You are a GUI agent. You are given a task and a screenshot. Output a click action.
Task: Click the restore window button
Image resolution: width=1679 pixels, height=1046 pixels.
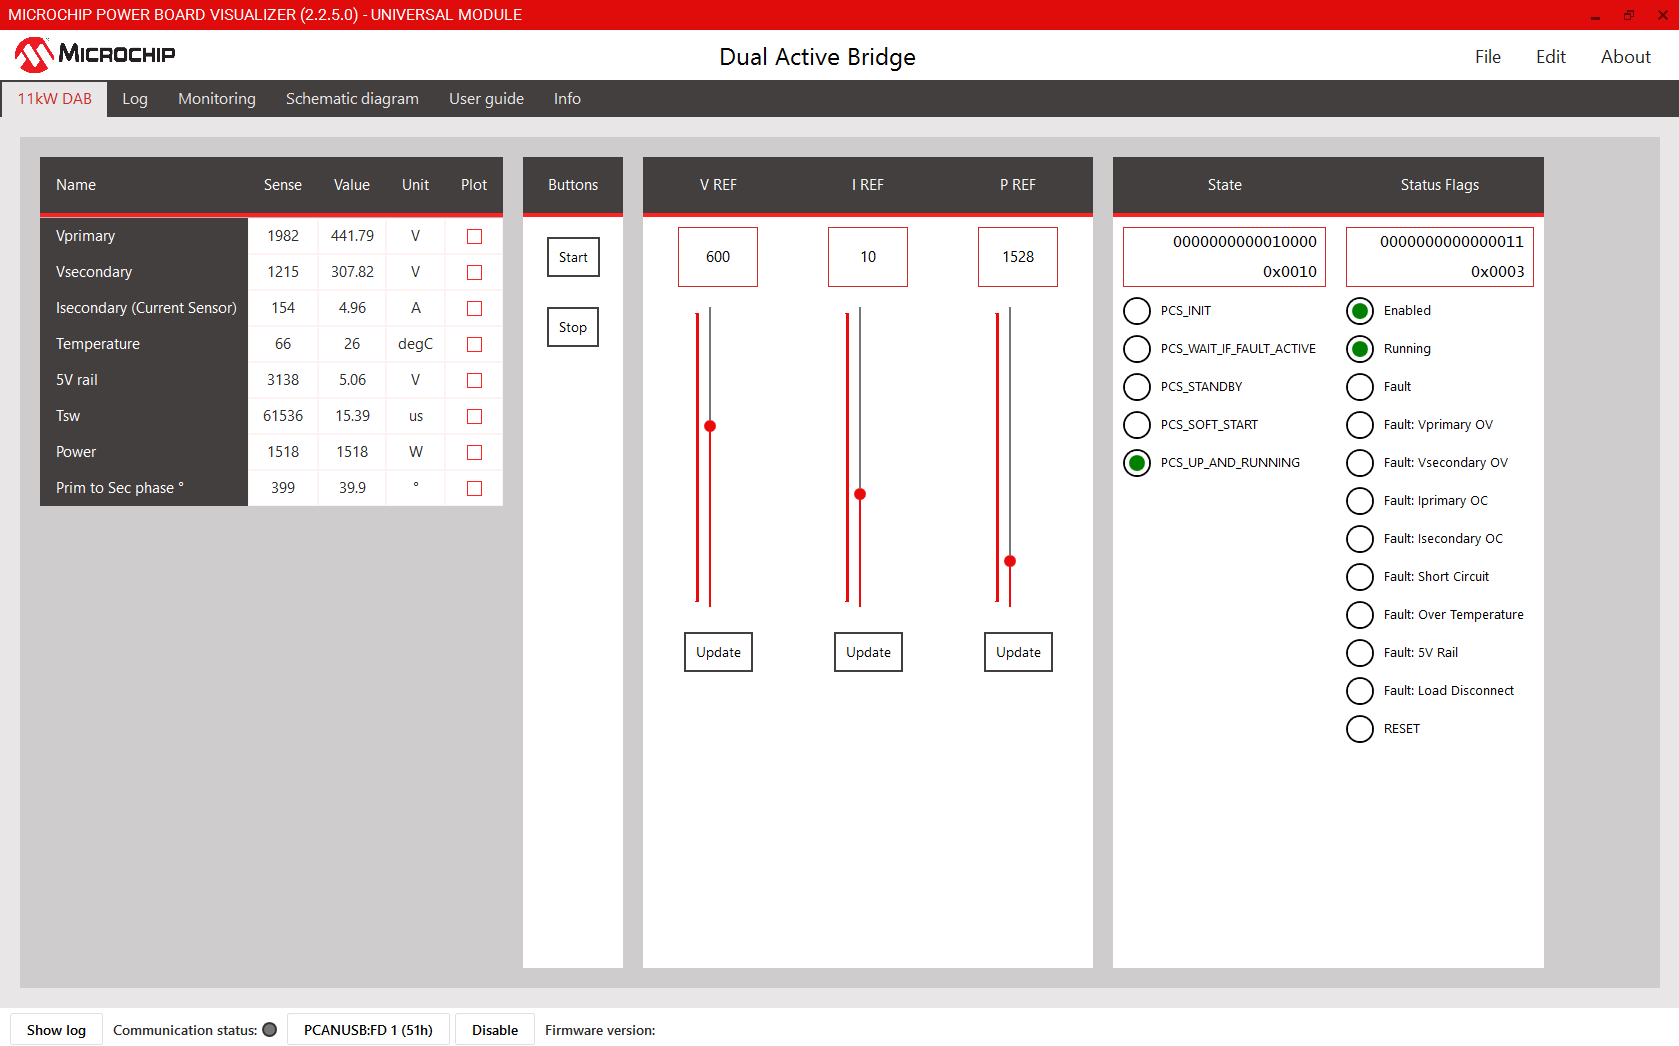1628,15
